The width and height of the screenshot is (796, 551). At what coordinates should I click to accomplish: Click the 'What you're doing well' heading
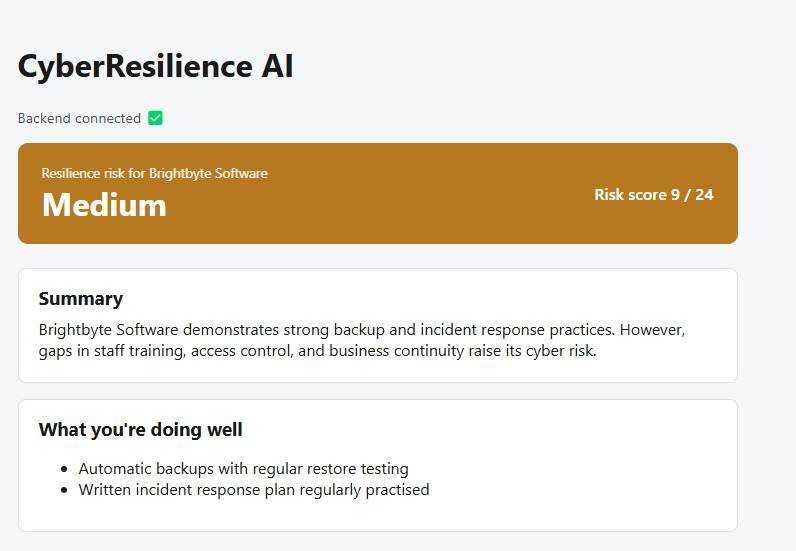(x=141, y=430)
